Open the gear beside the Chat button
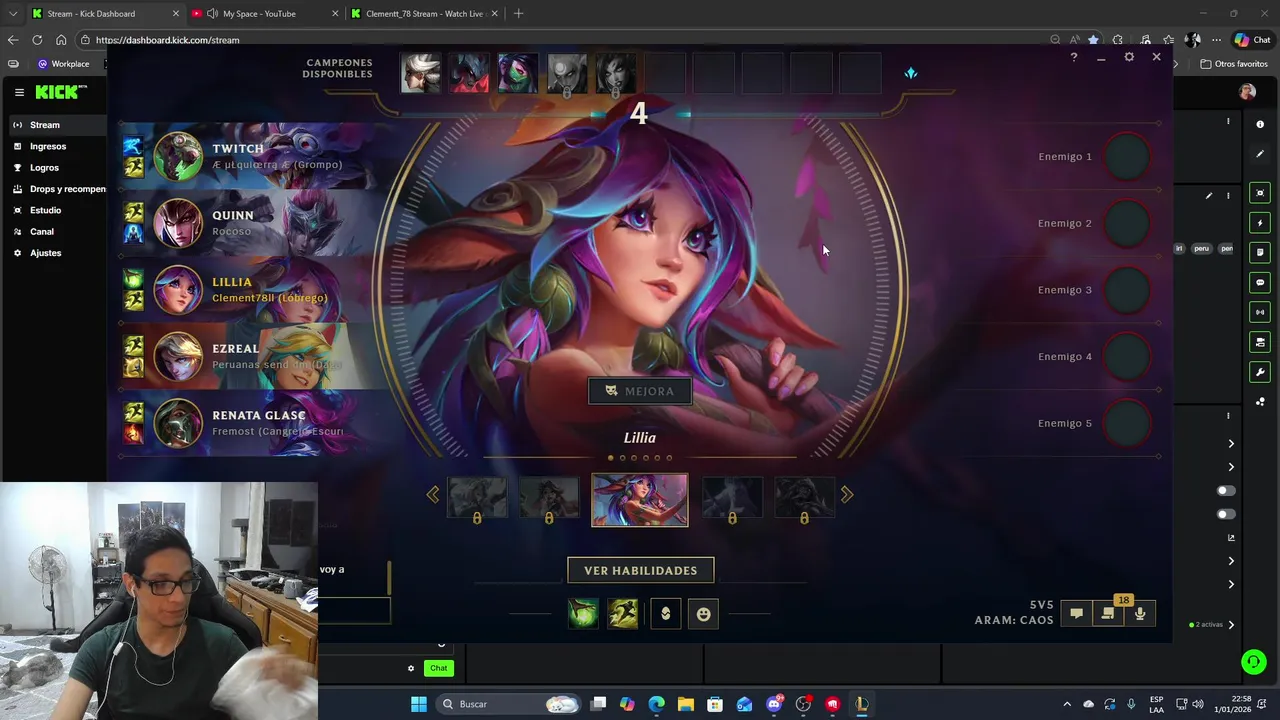Image resolution: width=1280 pixels, height=720 pixels. click(x=410, y=668)
